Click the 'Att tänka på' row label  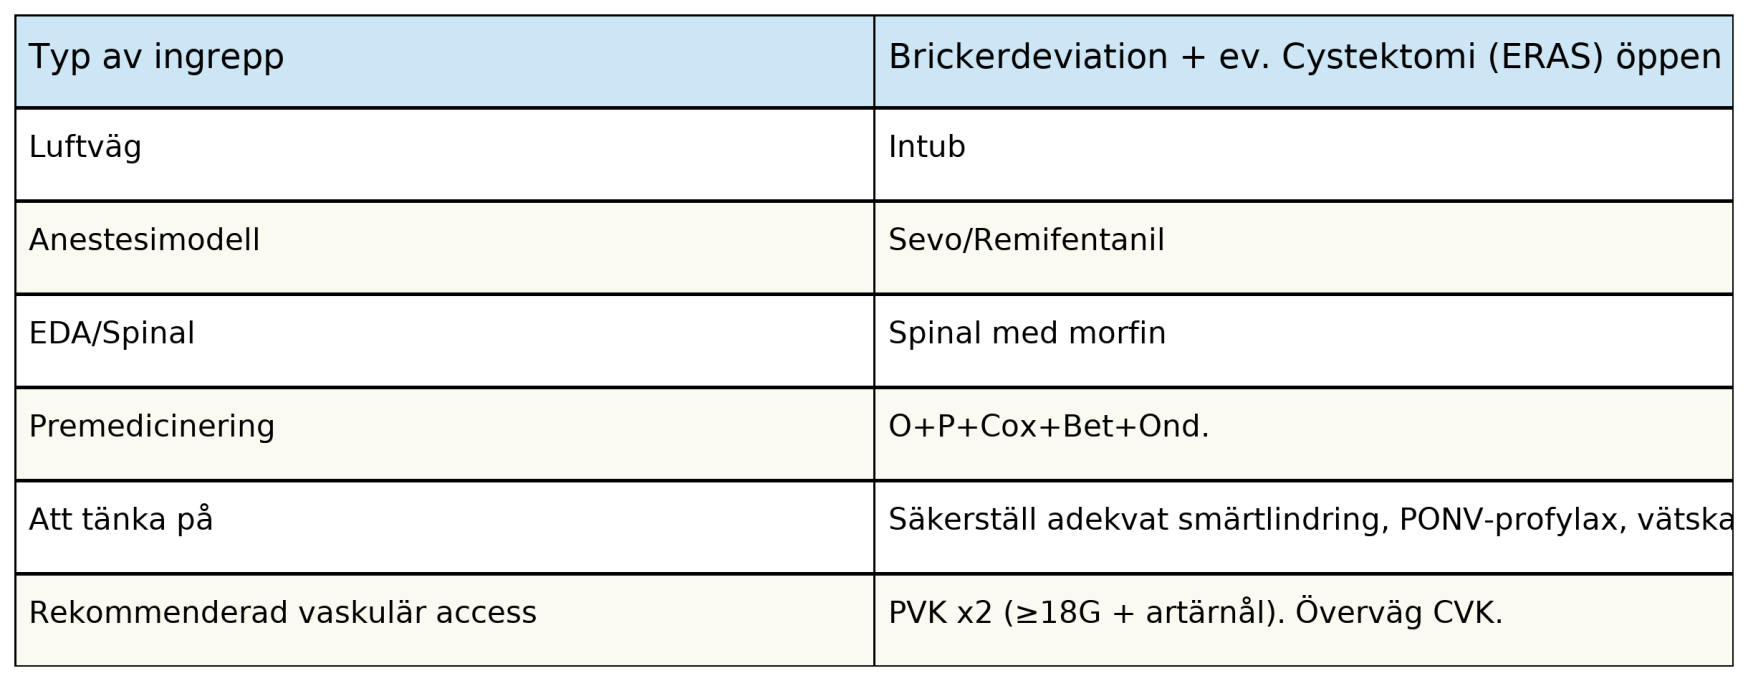point(121,520)
